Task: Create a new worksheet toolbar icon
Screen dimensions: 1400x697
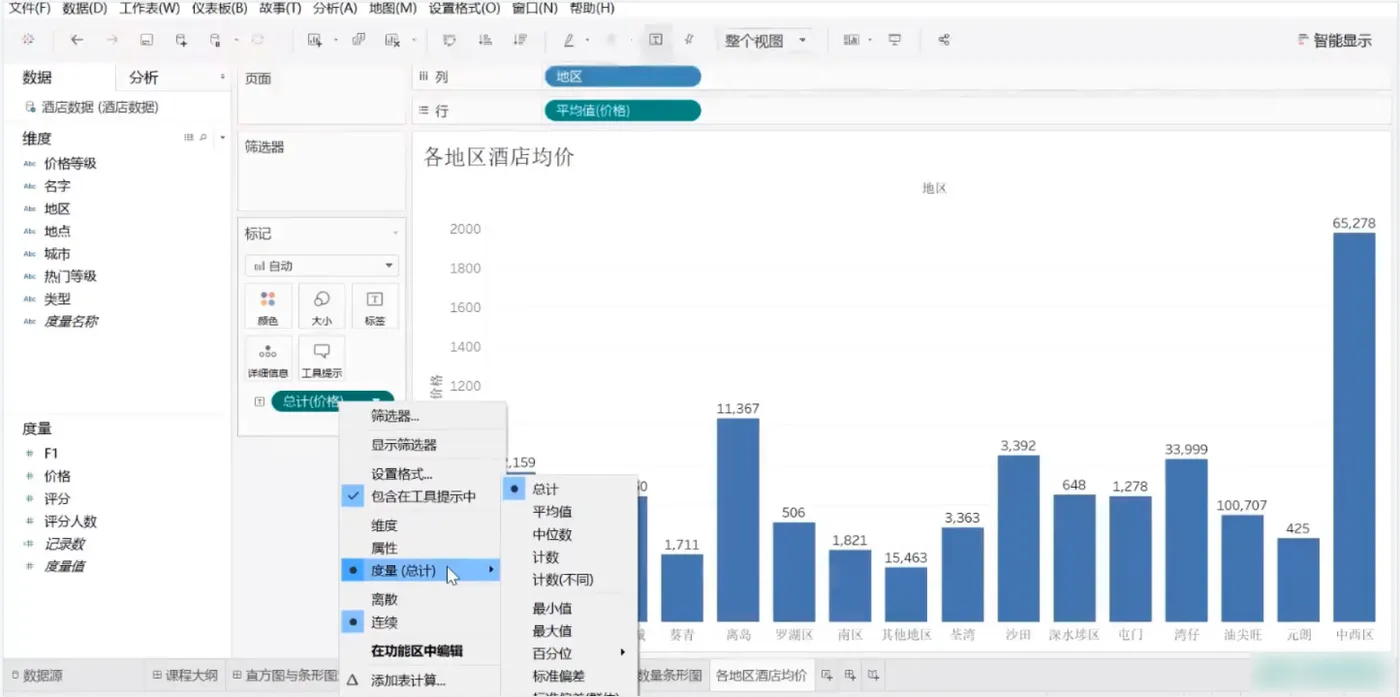Action: [x=314, y=40]
